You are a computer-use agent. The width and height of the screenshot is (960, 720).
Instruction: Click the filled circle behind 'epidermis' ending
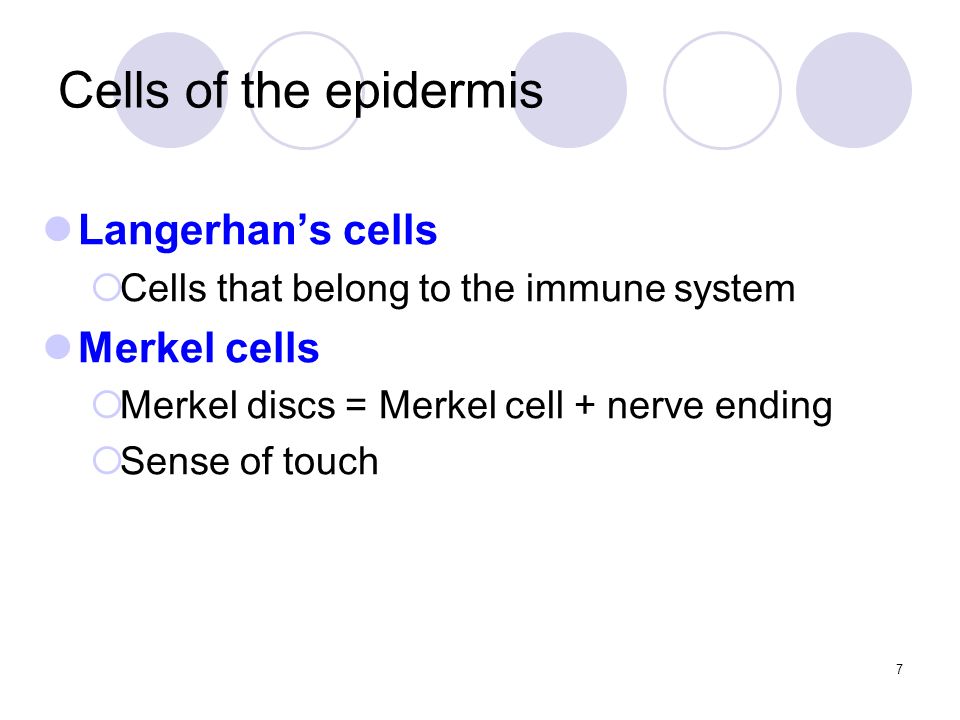569,90
